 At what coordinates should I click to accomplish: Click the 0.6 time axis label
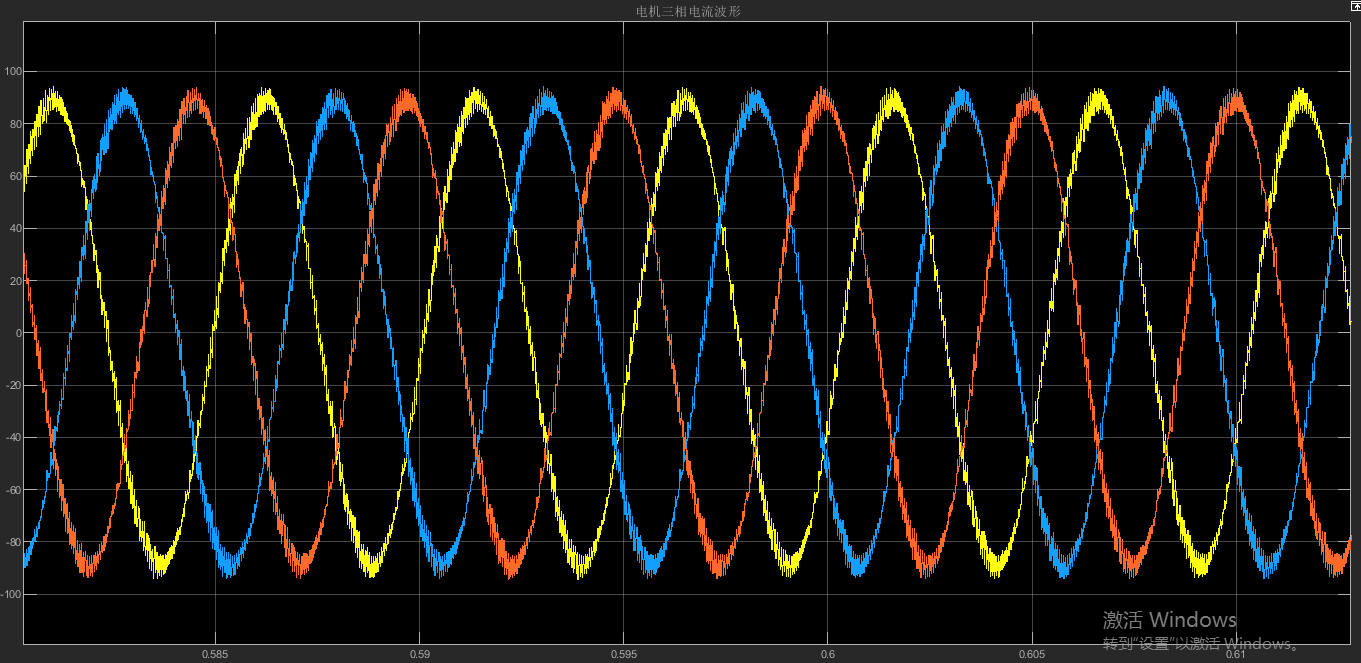click(826, 655)
